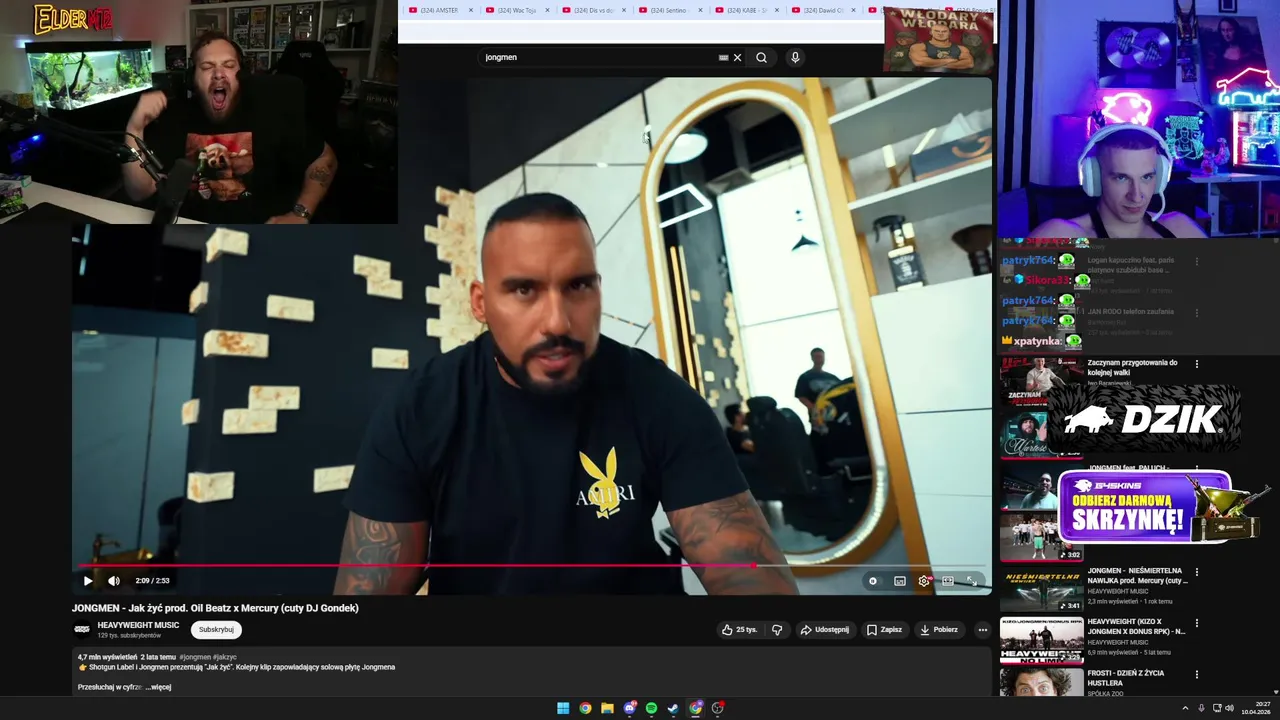Screen dimensions: 1280x720
Task: Click into the jongmen search field
Action: 600,57
